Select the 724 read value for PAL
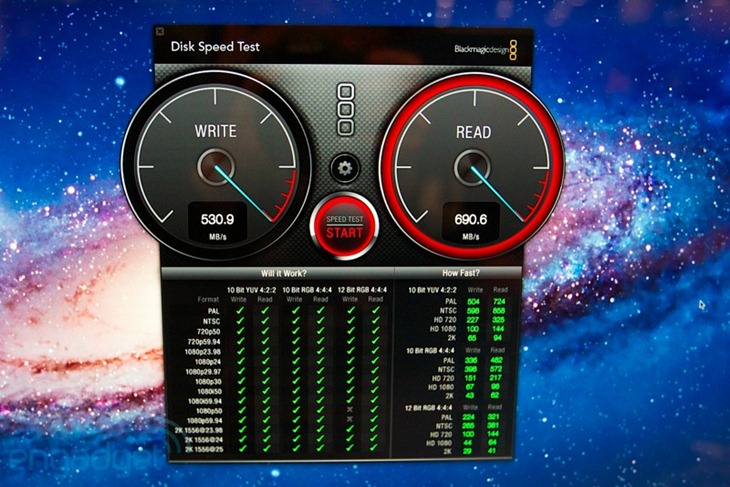The width and height of the screenshot is (730, 487). [499, 302]
